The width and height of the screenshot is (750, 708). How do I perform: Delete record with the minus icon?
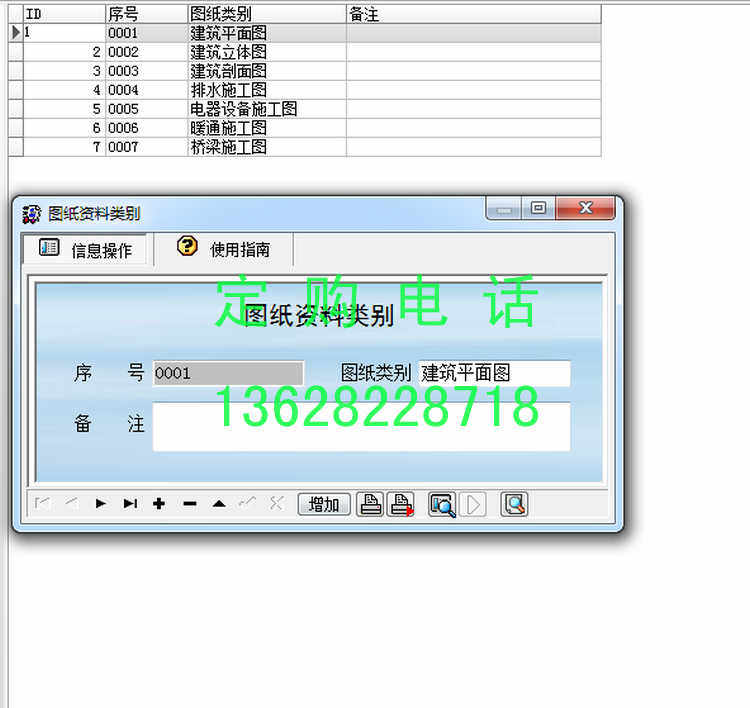[189, 504]
